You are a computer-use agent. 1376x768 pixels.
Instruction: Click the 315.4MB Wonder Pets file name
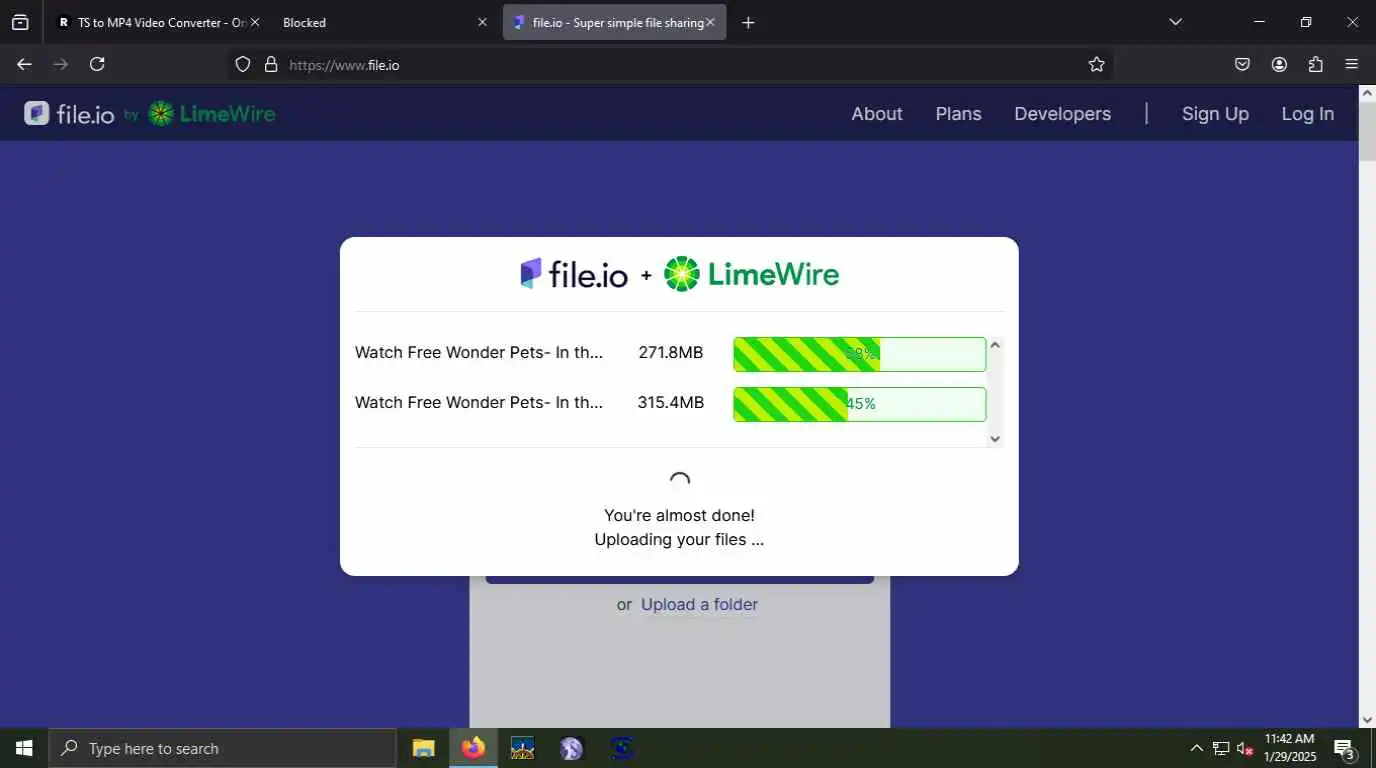[x=479, y=402]
